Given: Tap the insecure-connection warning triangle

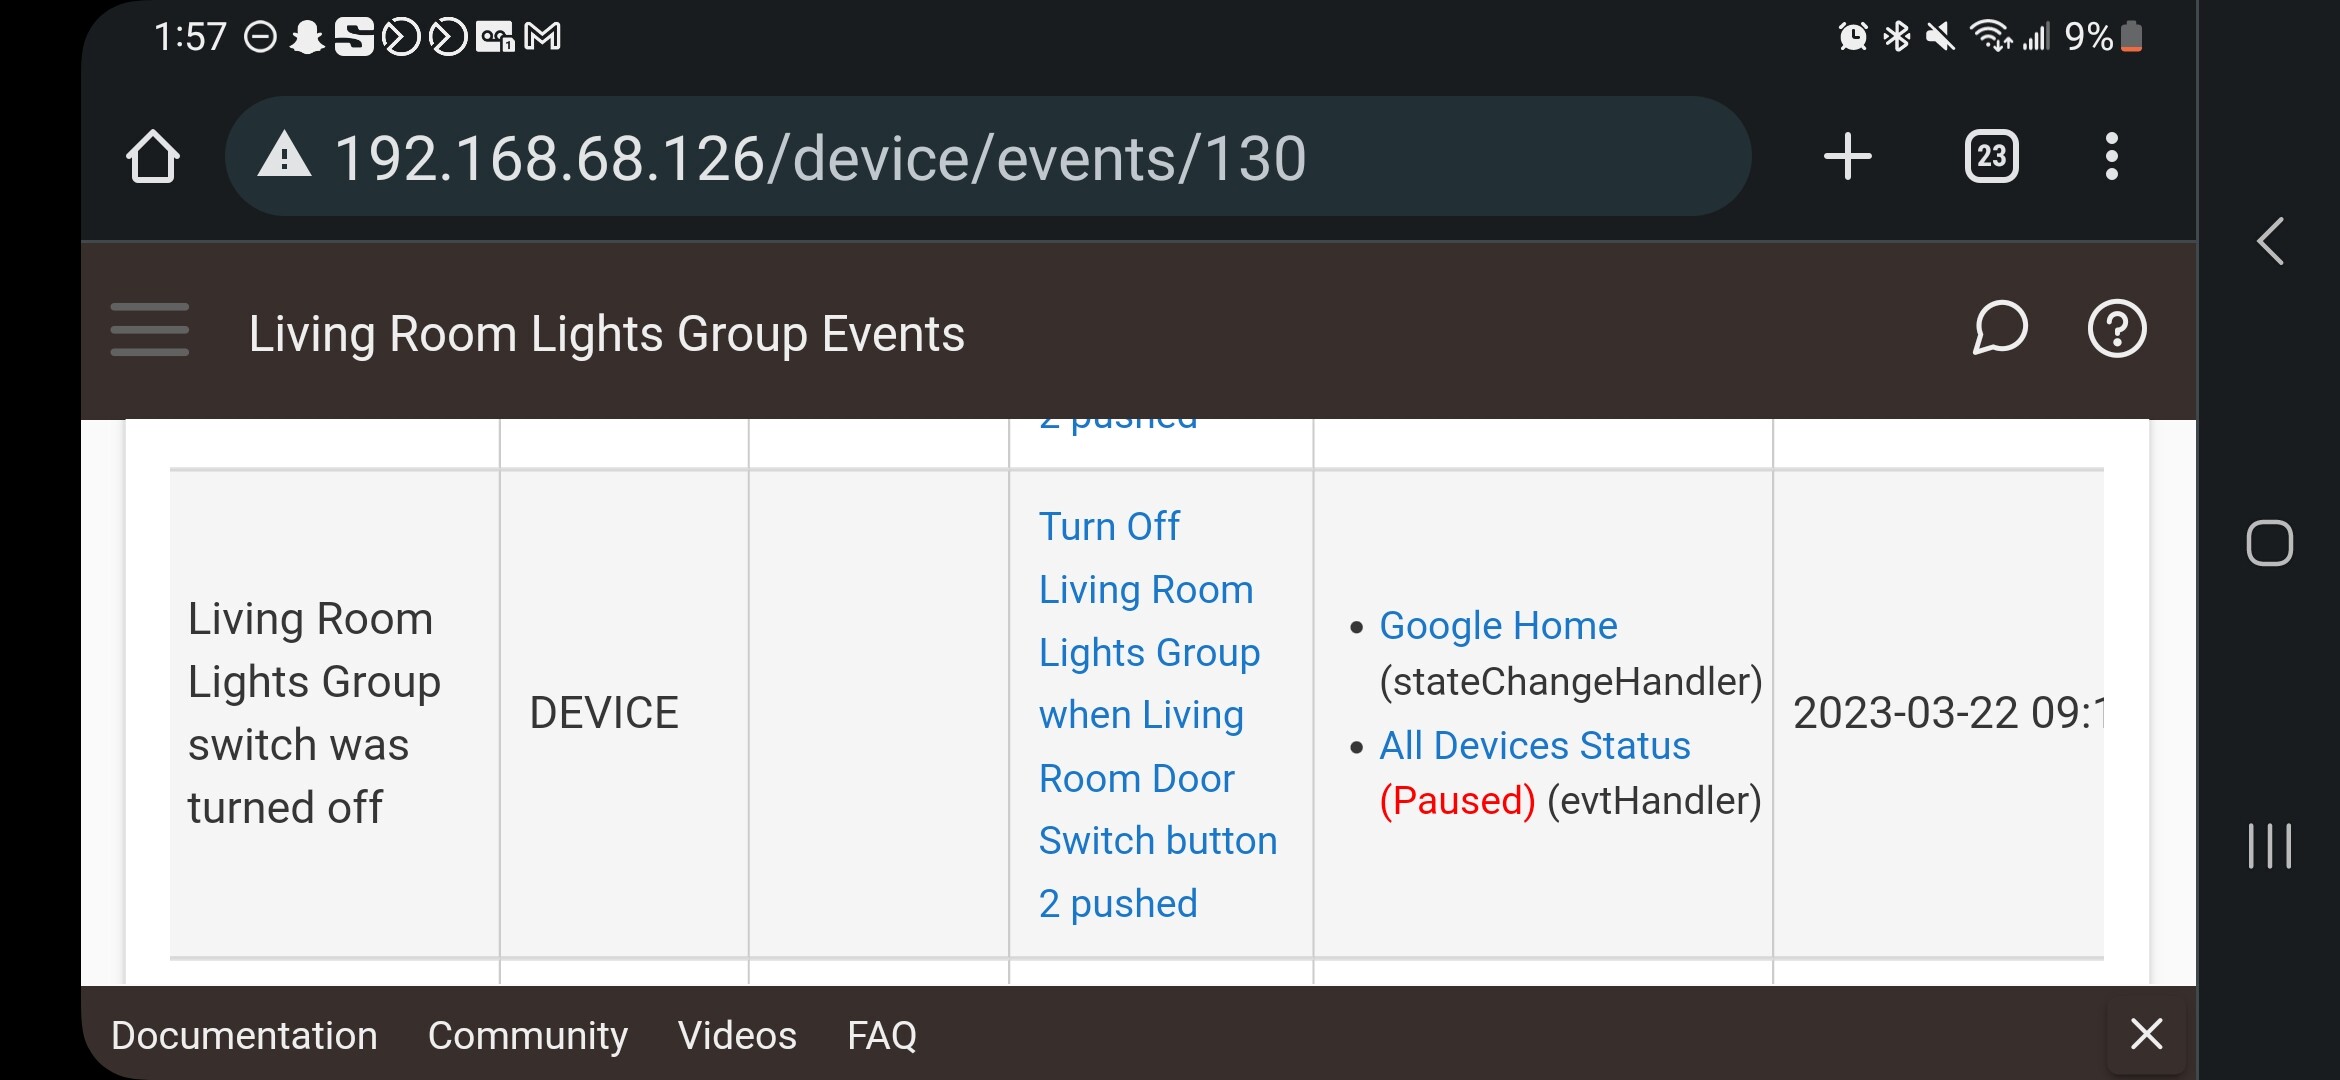Looking at the screenshot, I should click(284, 156).
